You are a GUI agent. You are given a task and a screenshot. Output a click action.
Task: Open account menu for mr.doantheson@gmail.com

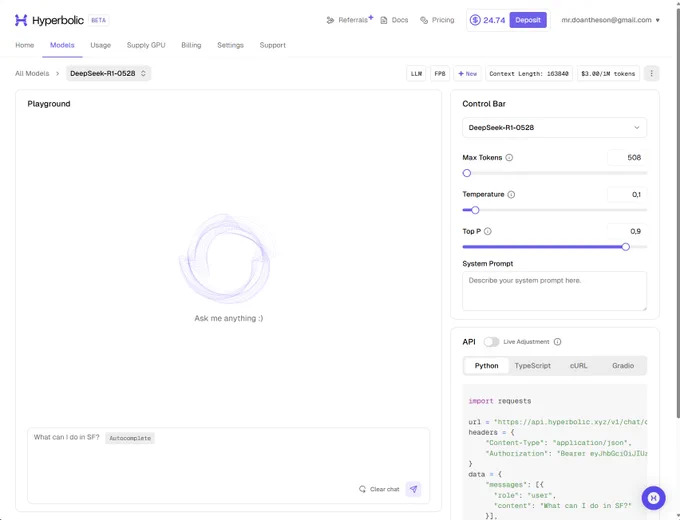point(611,20)
